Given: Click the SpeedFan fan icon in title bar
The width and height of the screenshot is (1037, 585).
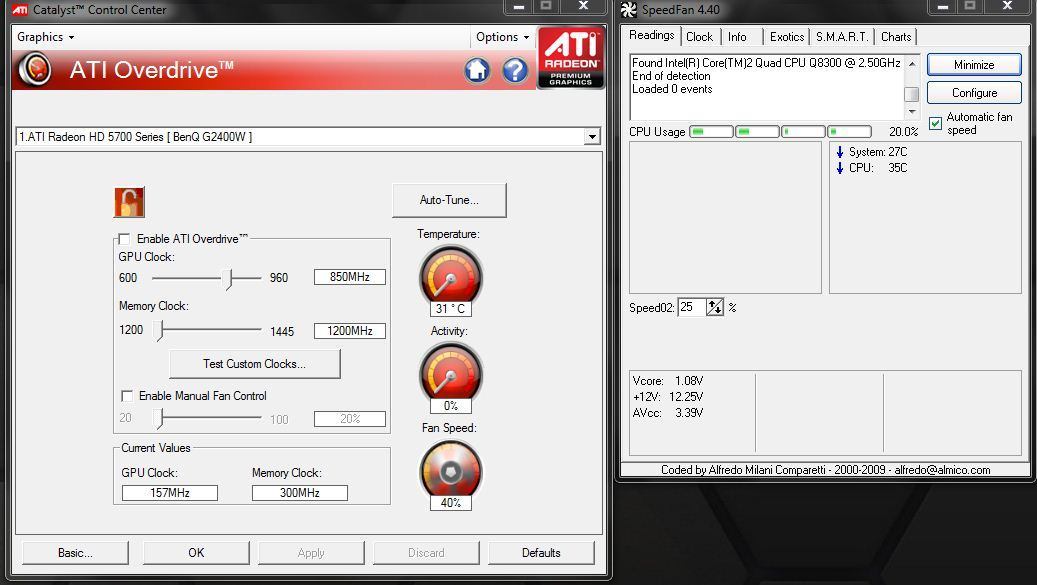Looking at the screenshot, I should tap(628, 10).
